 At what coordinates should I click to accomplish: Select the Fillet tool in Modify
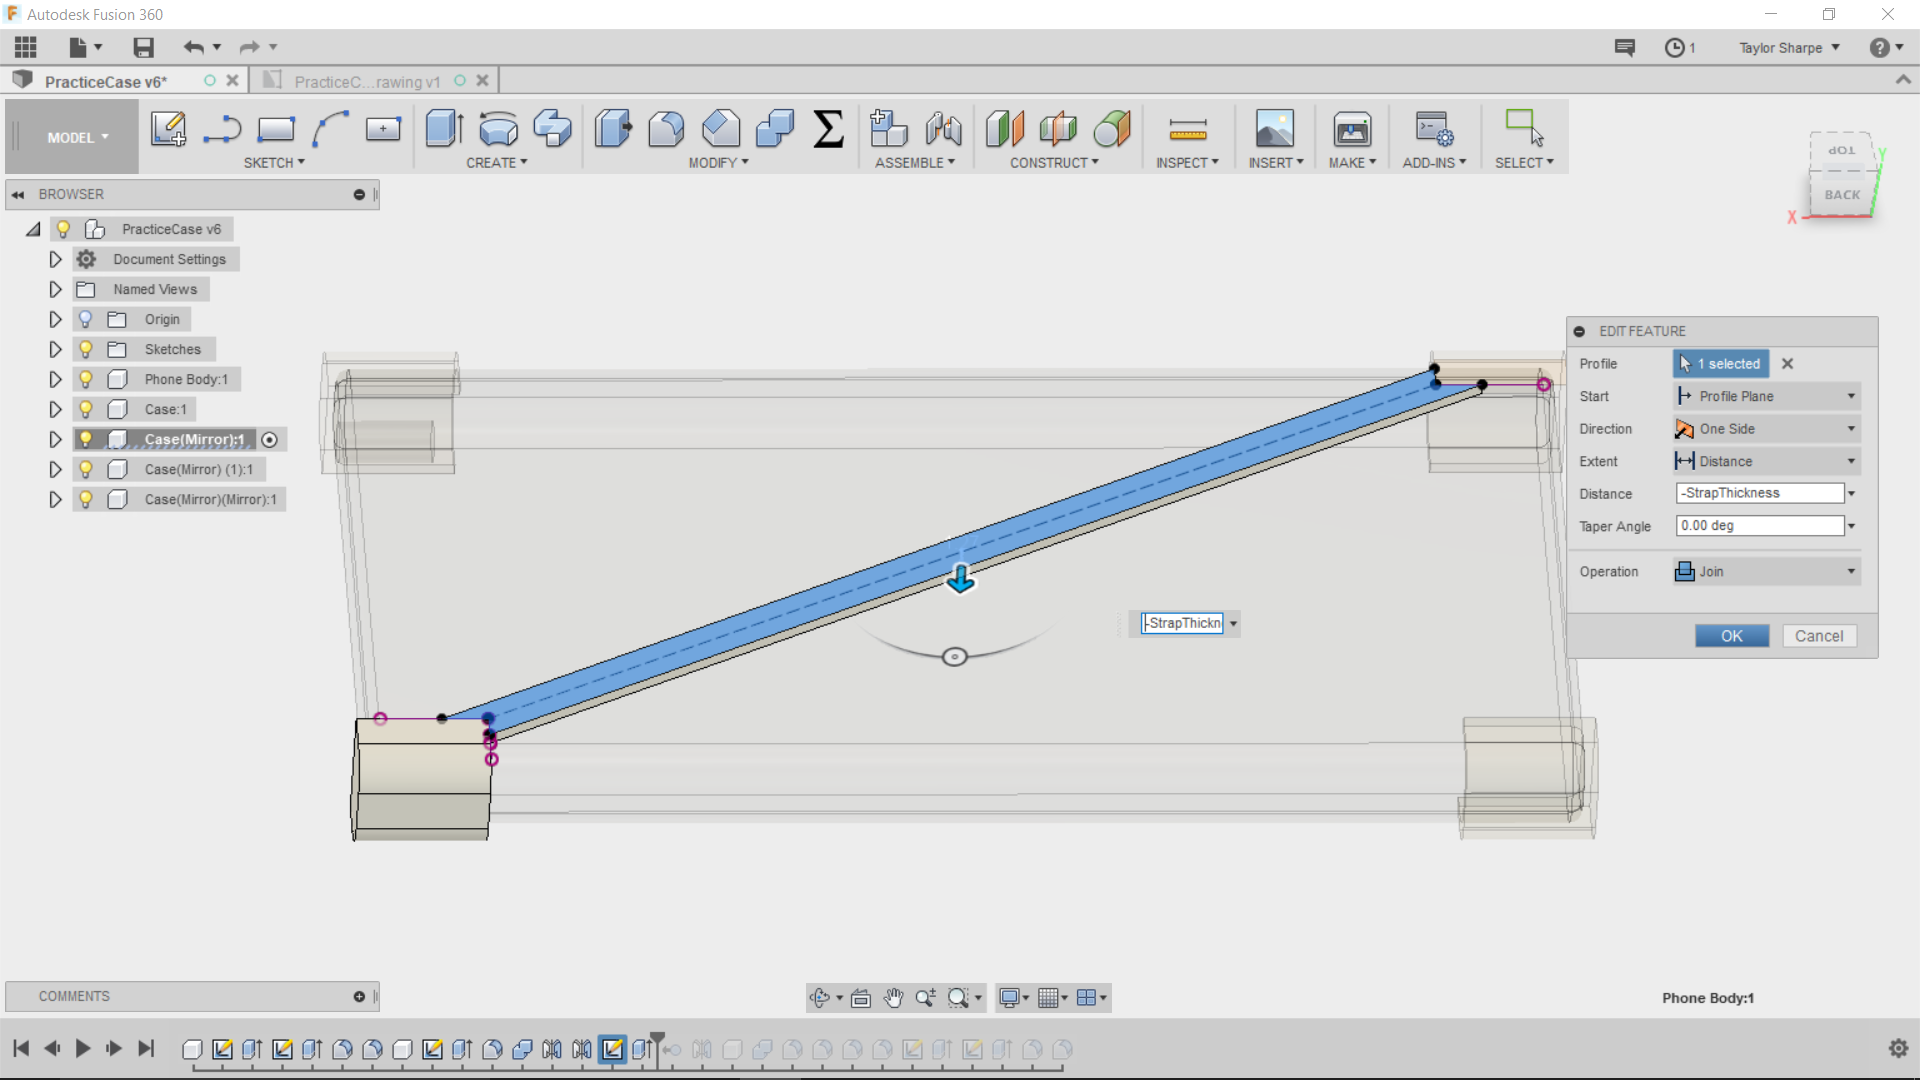[666, 129]
